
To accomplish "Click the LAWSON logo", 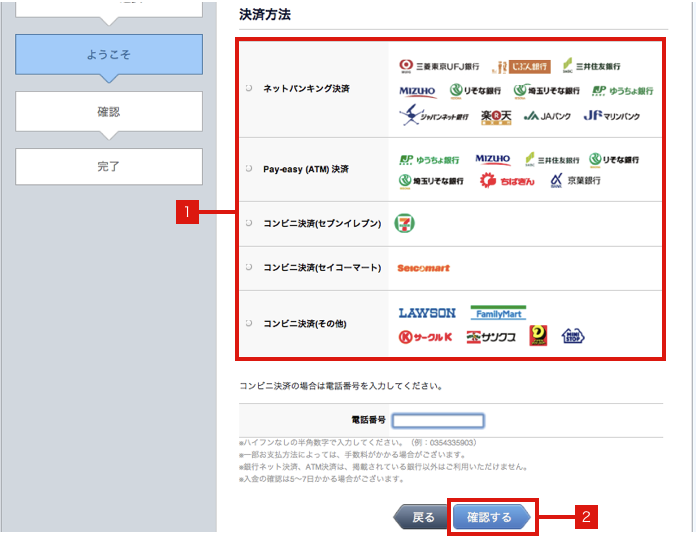I will tap(427, 313).
